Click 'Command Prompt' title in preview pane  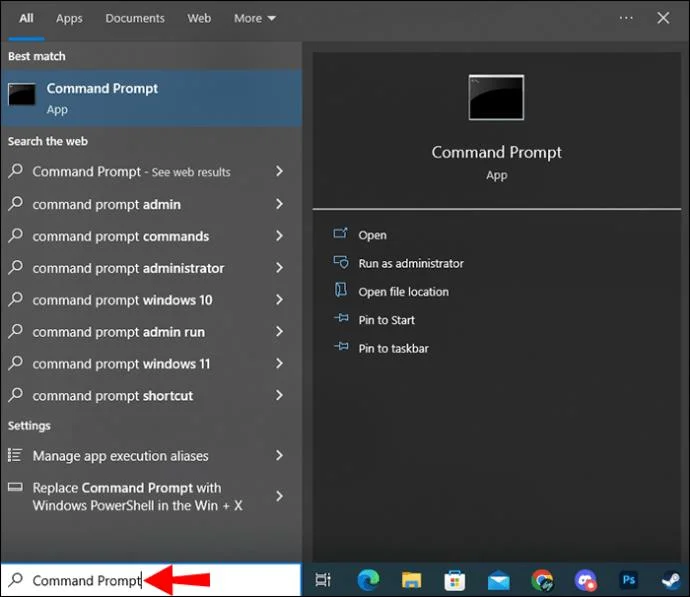(x=496, y=153)
